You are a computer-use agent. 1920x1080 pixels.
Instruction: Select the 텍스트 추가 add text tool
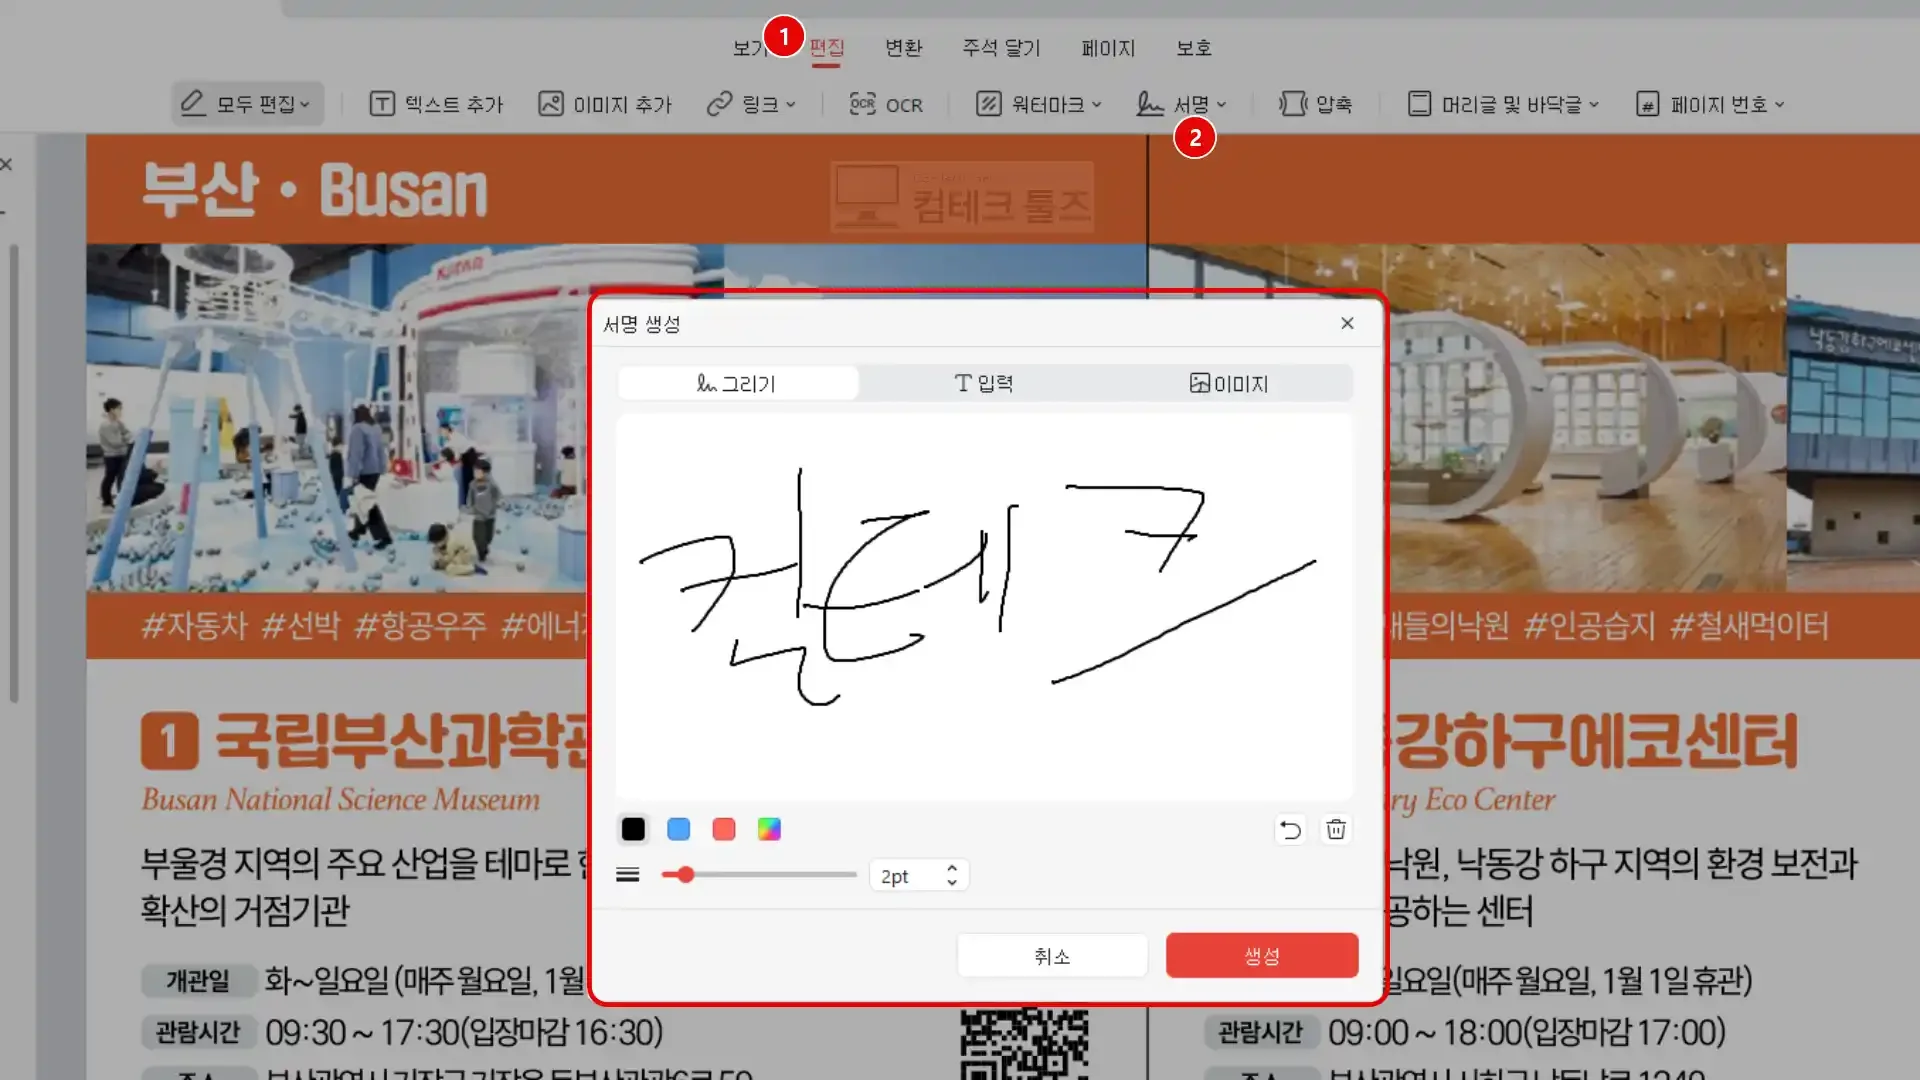tap(436, 104)
